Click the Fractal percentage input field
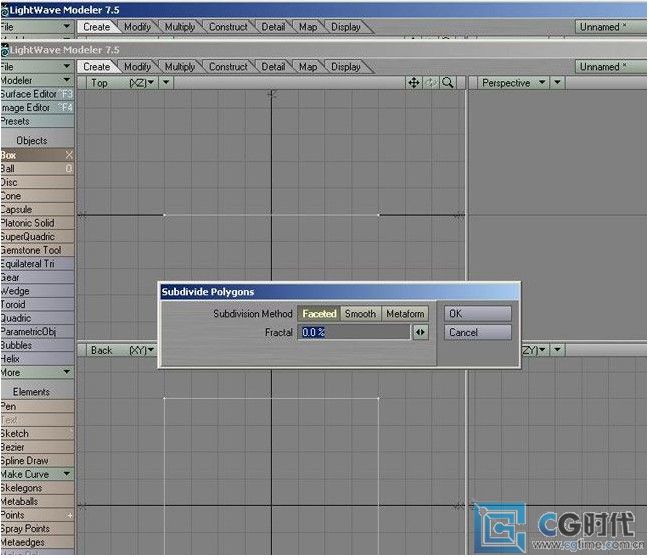Screen dimensions: 649x558 (353, 332)
